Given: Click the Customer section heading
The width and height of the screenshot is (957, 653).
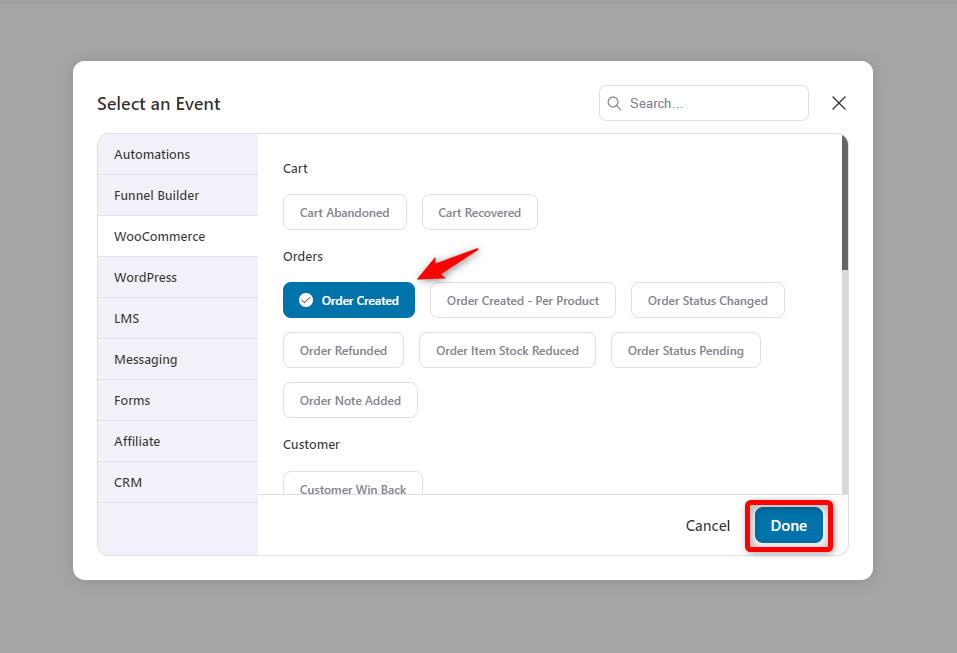Looking at the screenshot, I should click(x=311, y=444).
